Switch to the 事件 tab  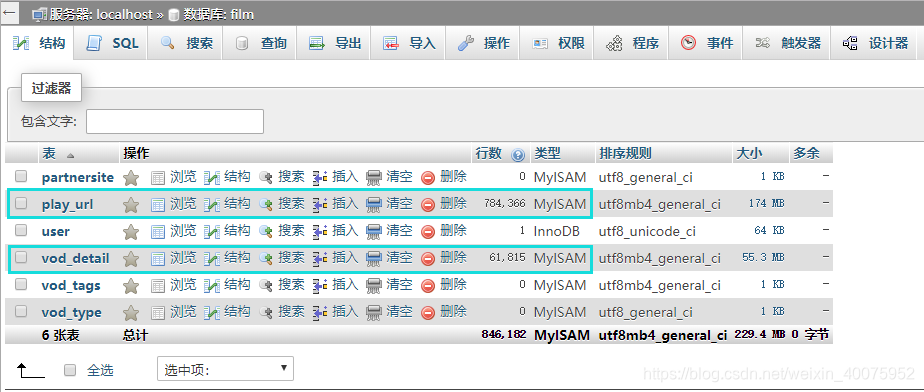(x=706, y=43)
